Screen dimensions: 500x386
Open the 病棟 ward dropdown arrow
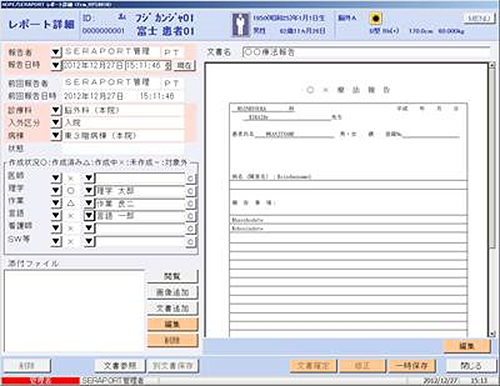tap(56, 135)
